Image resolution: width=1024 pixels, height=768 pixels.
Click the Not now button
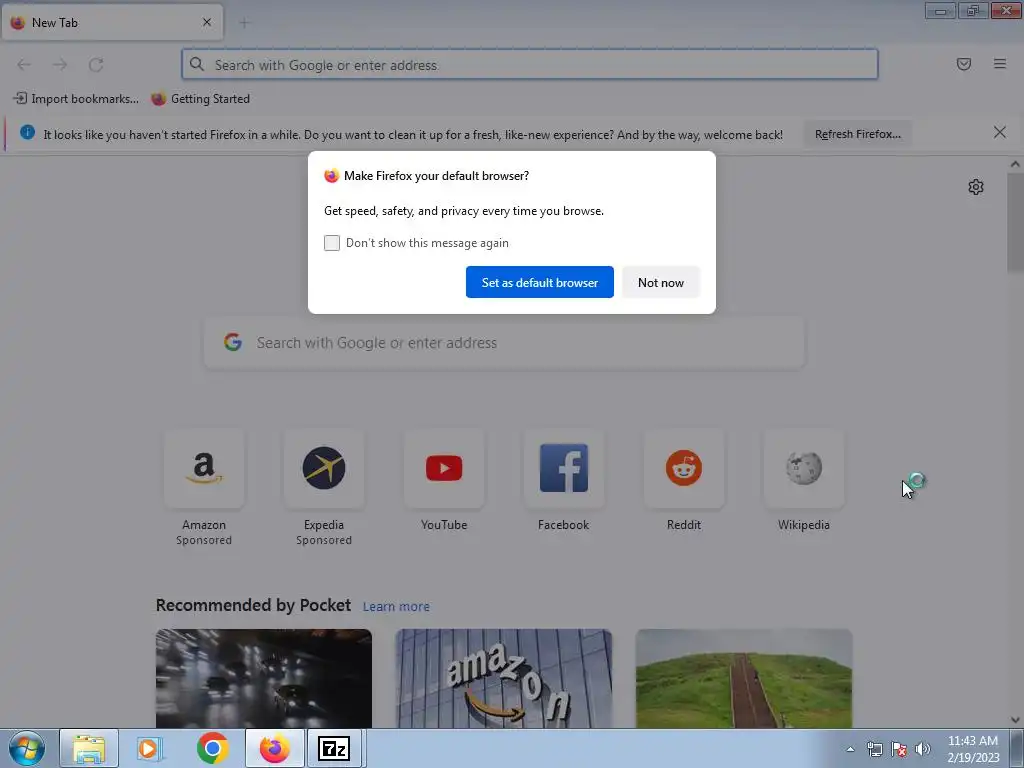[661, 282]
